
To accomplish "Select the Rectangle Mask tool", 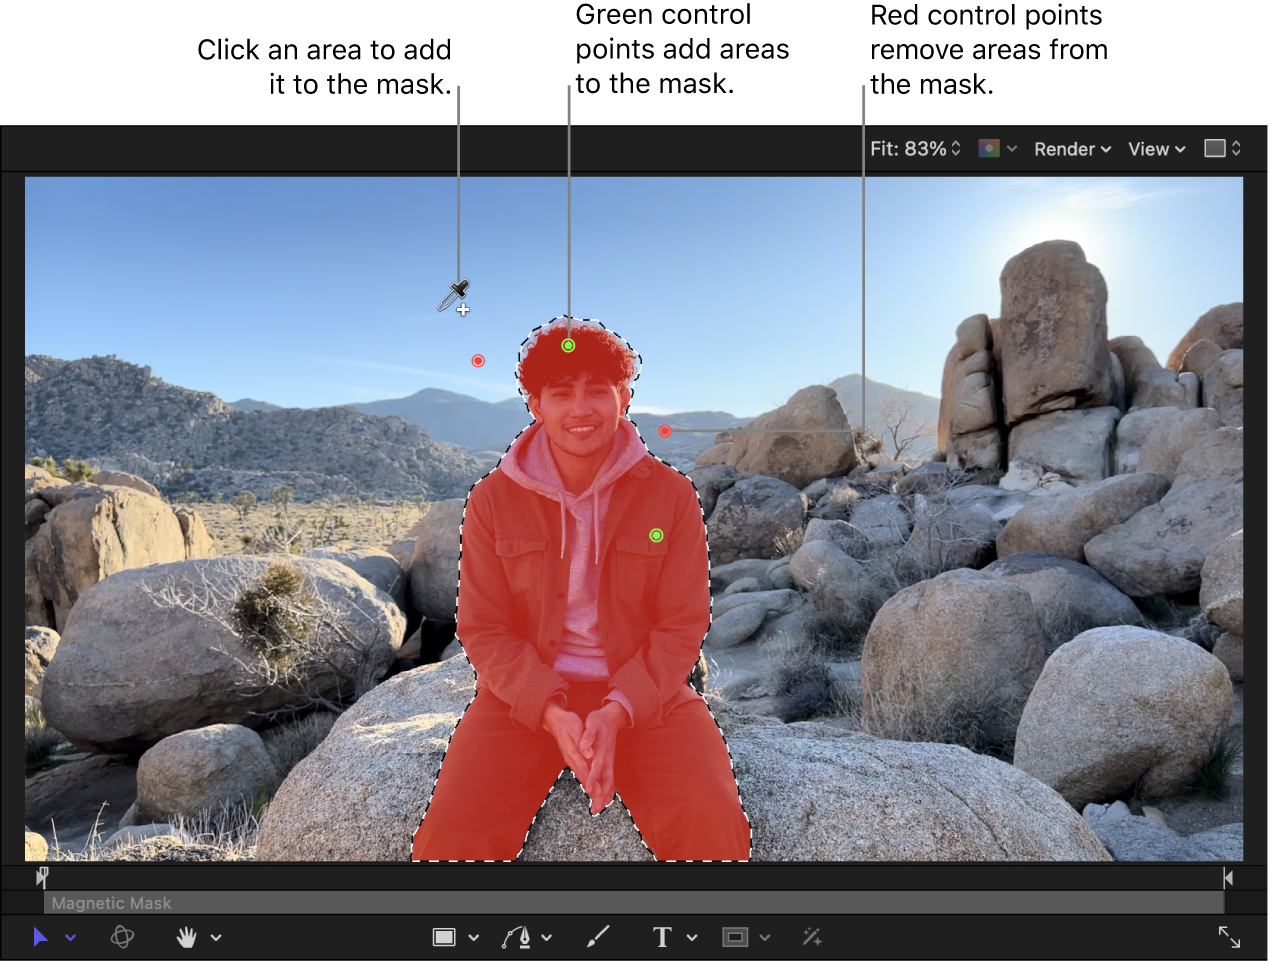I will click(737, 937).
